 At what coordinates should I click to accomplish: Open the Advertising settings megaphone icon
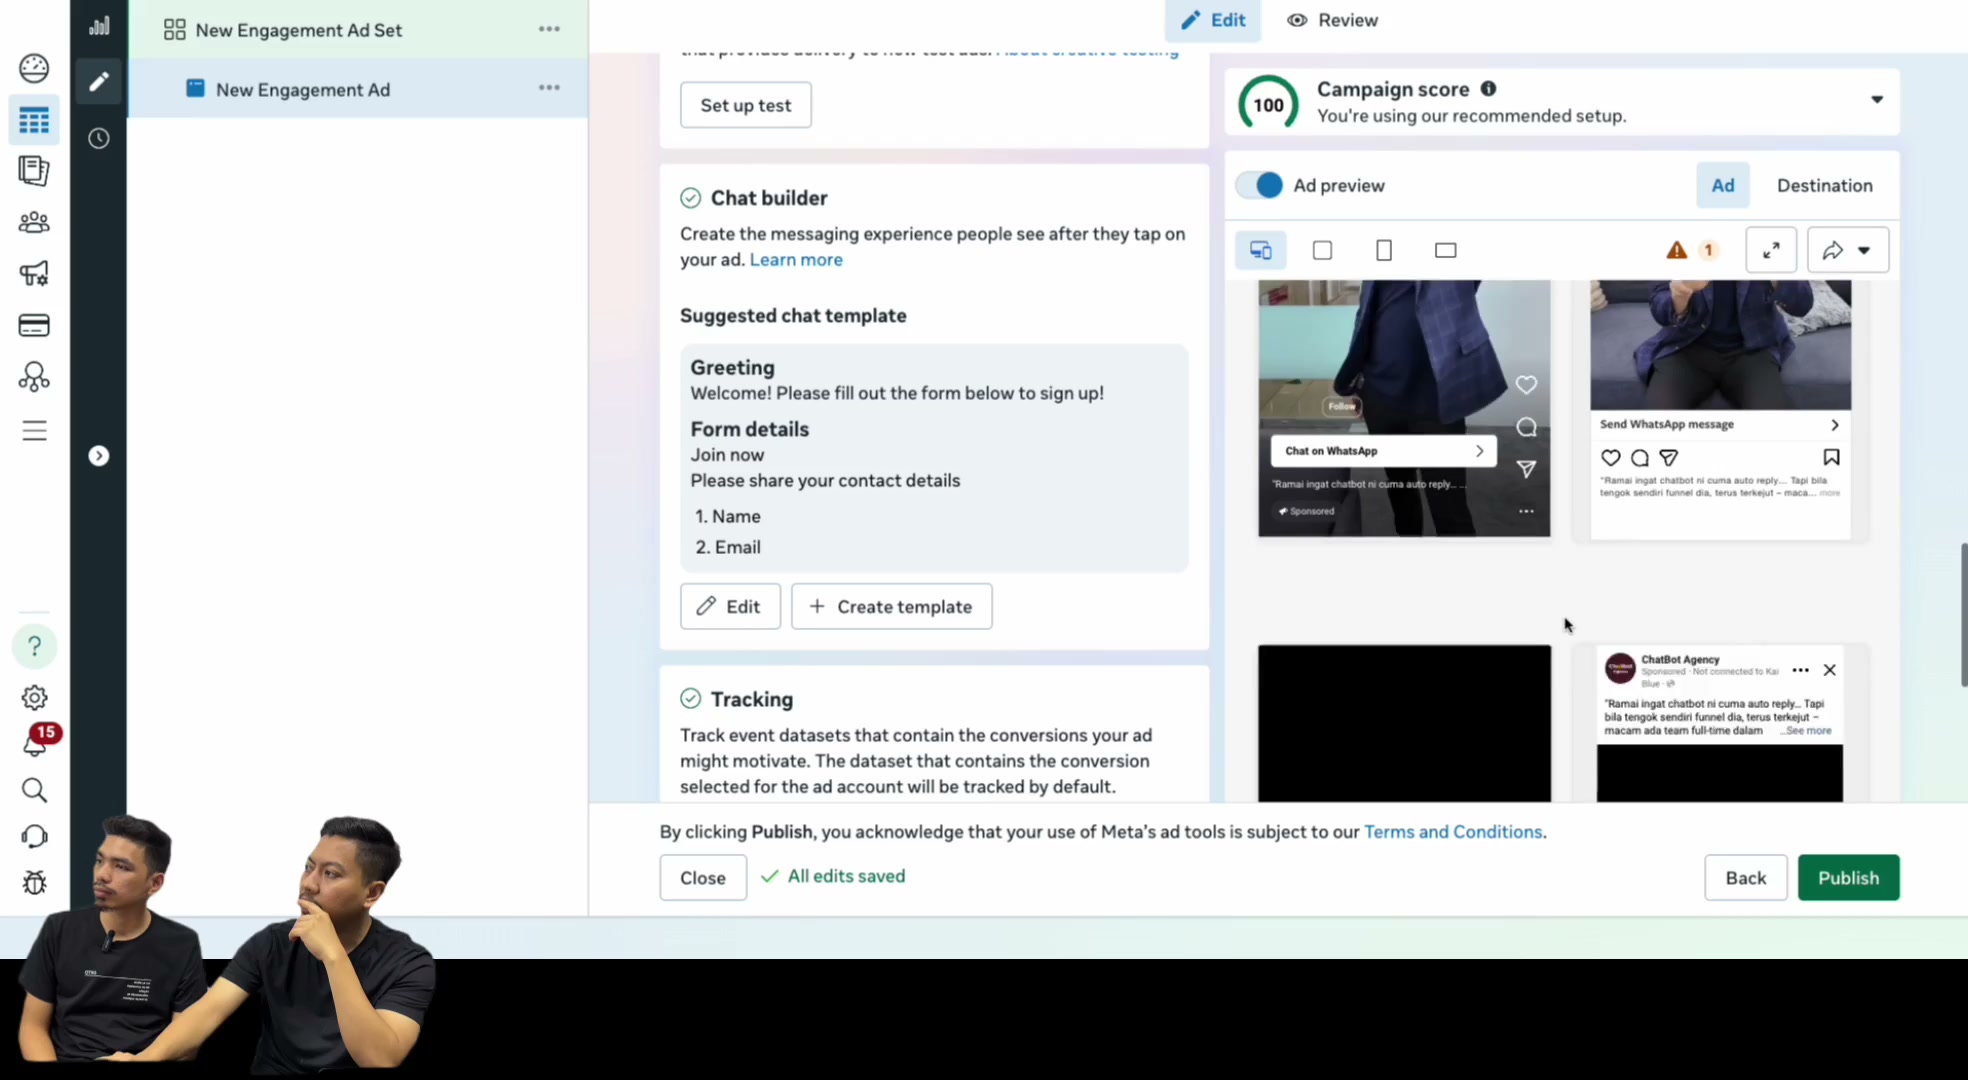[x=34, y=273]
